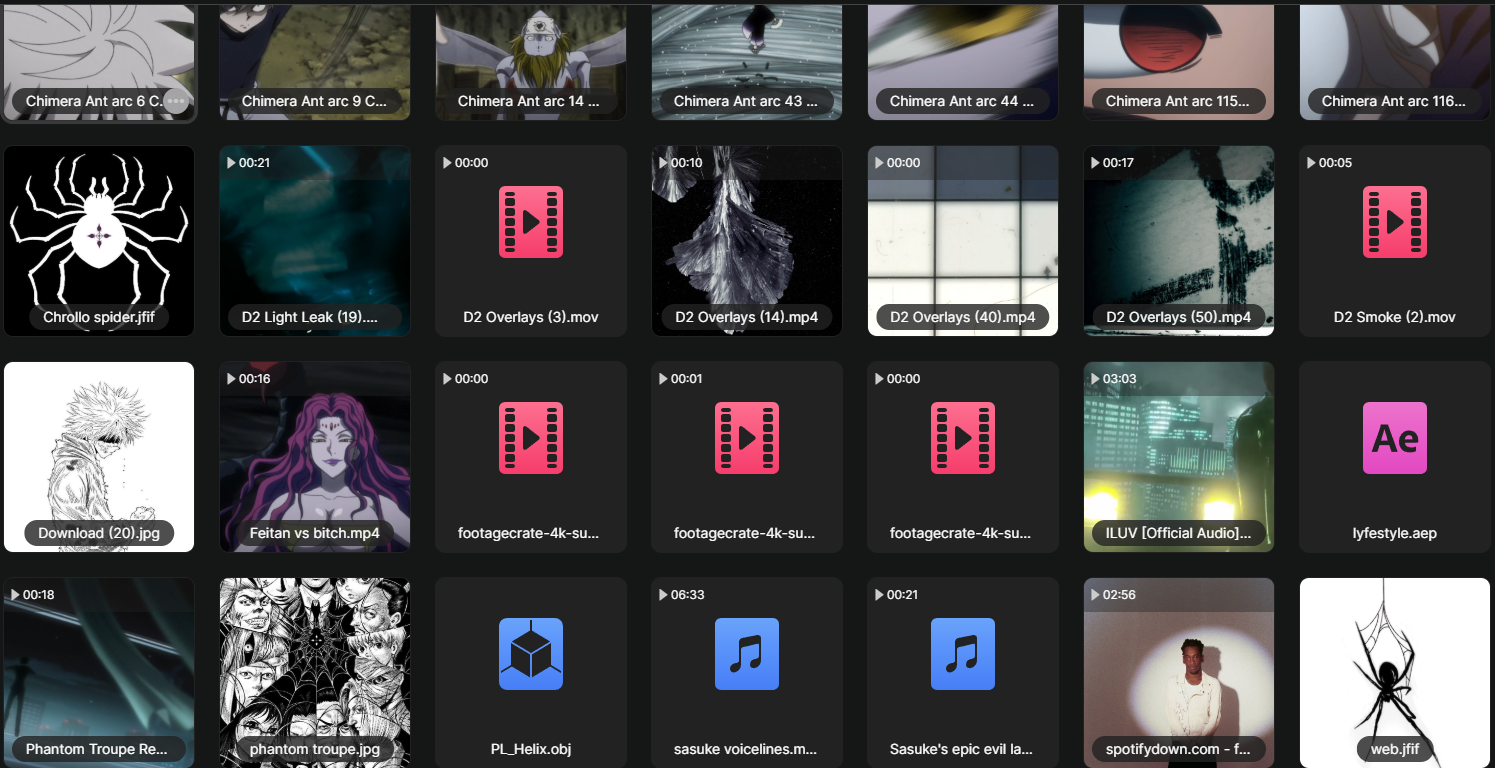This screenshot has width=1495, height=768.
Task: Click the music note icon for Sasuke's epic evil
Action: (x=963, y=654)
